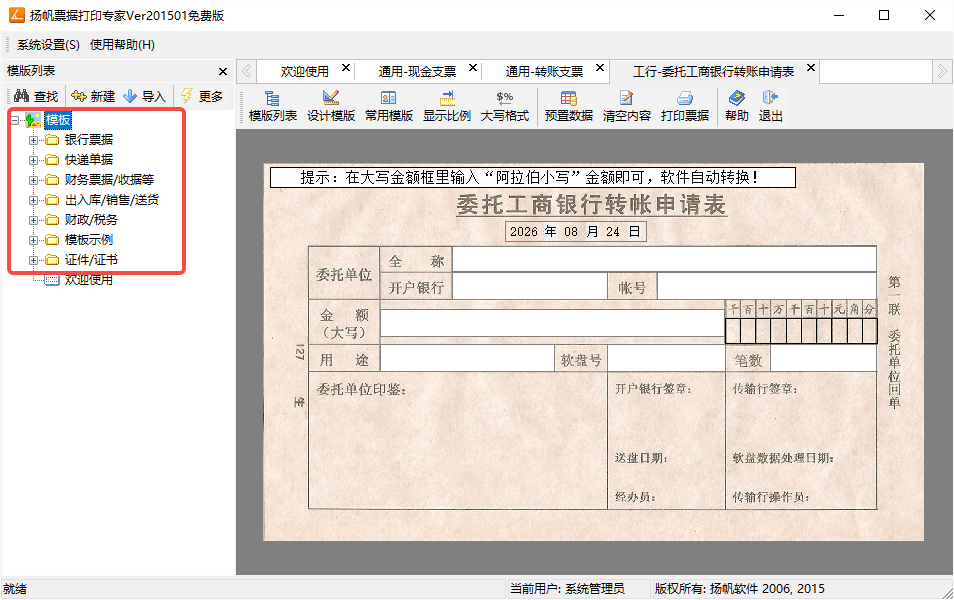Click the 查找 binoculars search button
Viewport: 954px width, 600px height.
[x=36, y=96]
